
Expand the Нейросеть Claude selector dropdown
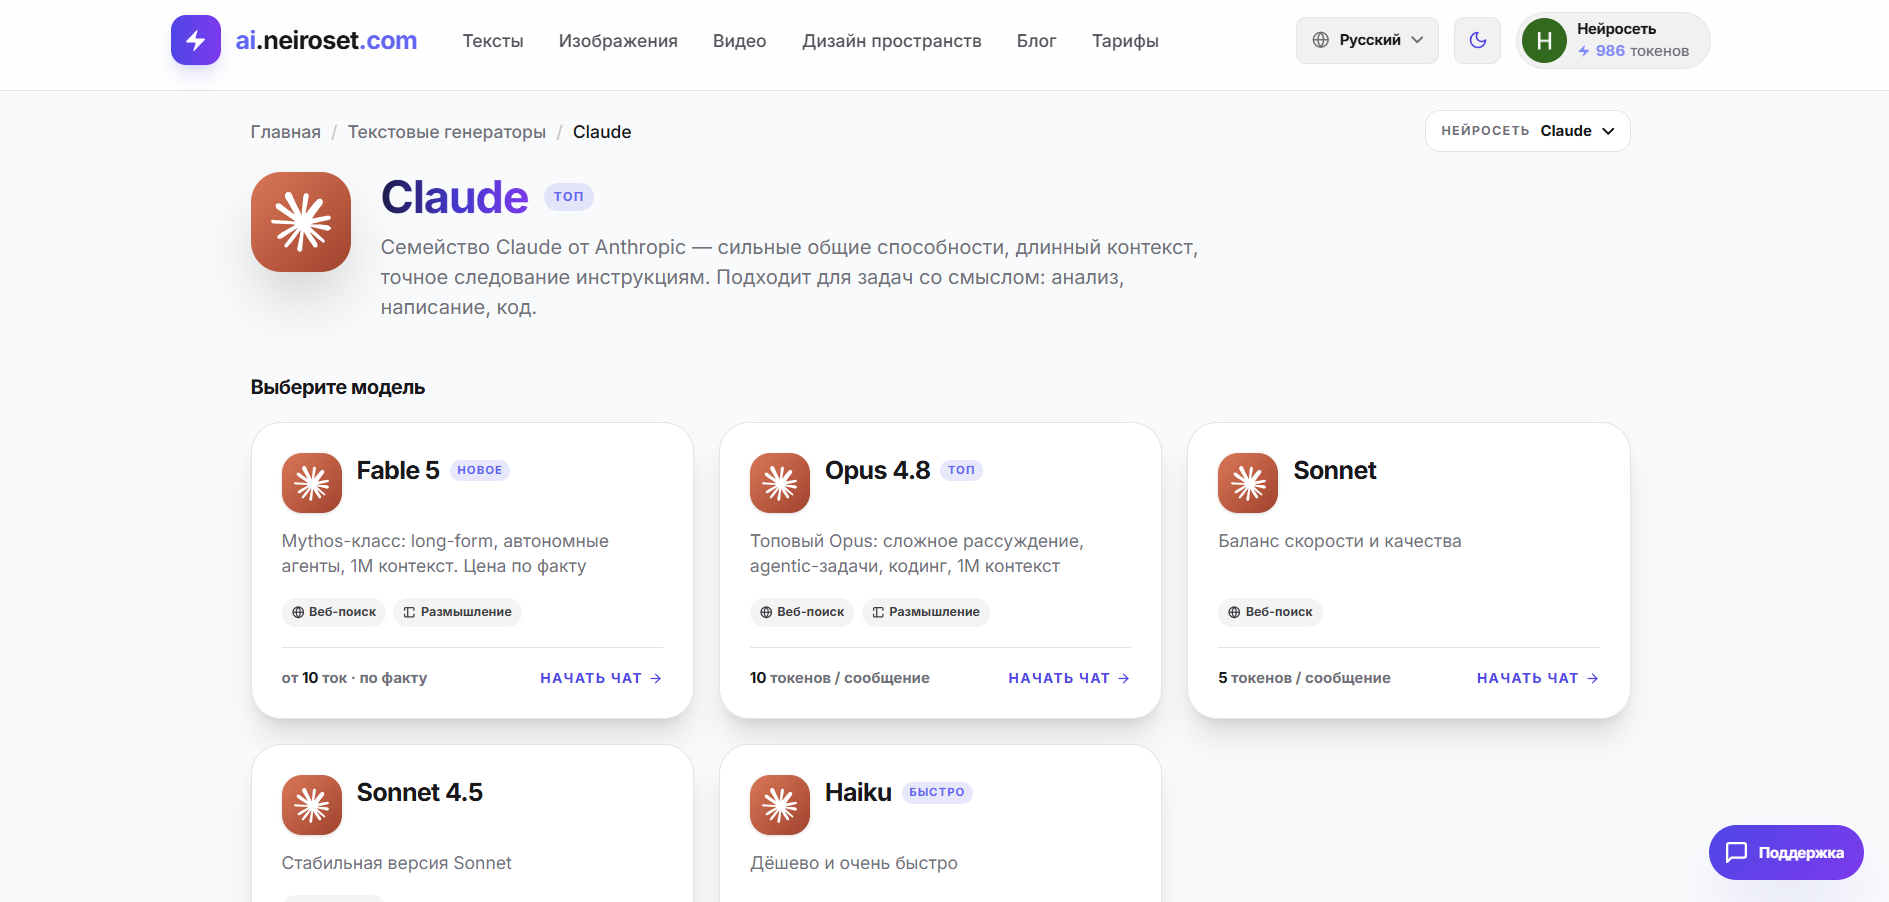(1527, 131)
